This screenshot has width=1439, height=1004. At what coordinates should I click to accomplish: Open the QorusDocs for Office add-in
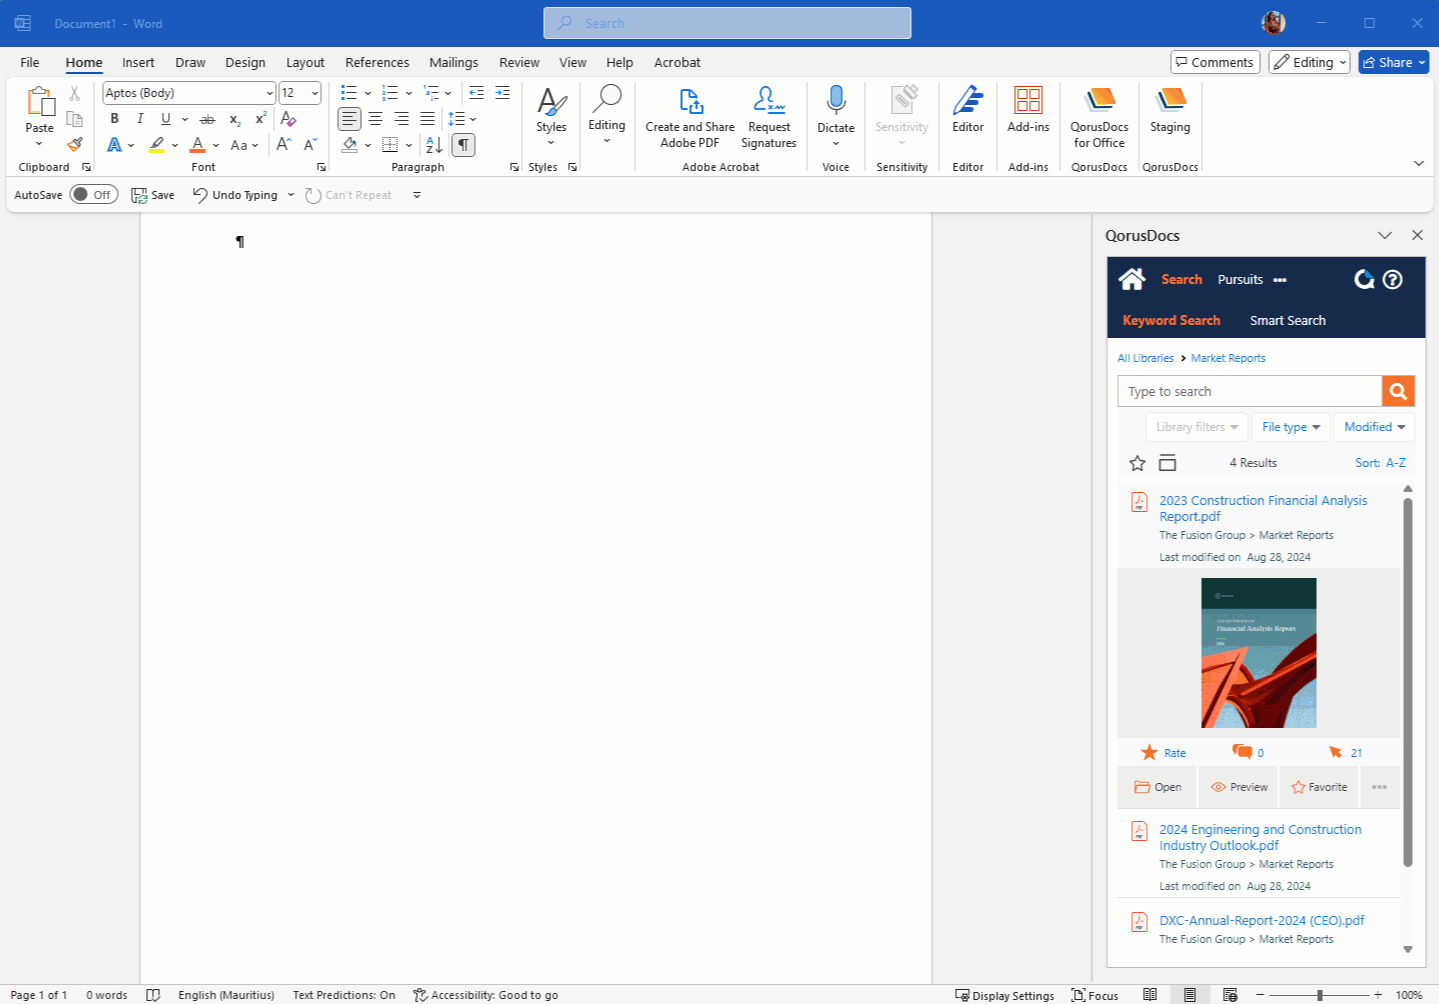1099,117
